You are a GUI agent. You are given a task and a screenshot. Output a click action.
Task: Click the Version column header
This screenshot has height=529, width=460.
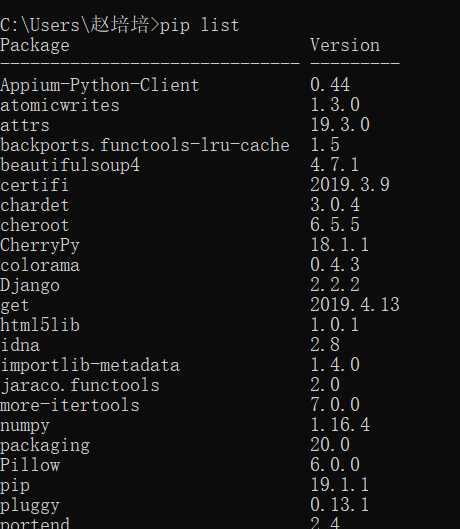click(345, 45)
